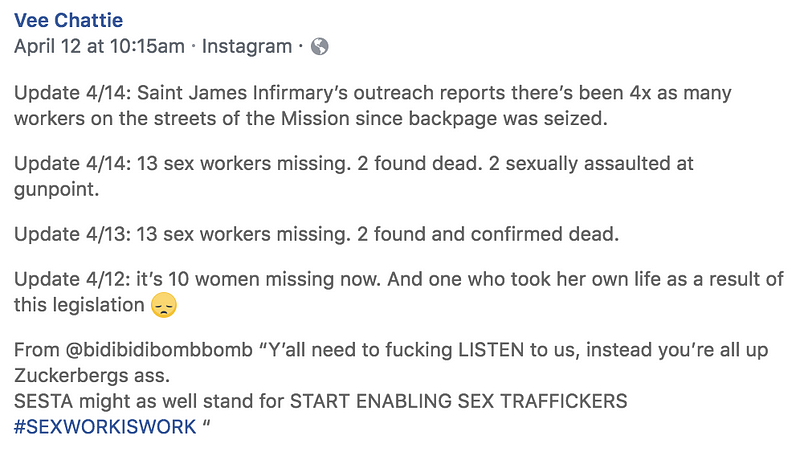Image resolution: width=800 pixels, height=459 pixels.
Task: Click the Update 4/12 line about women missing
Action: 398,279
